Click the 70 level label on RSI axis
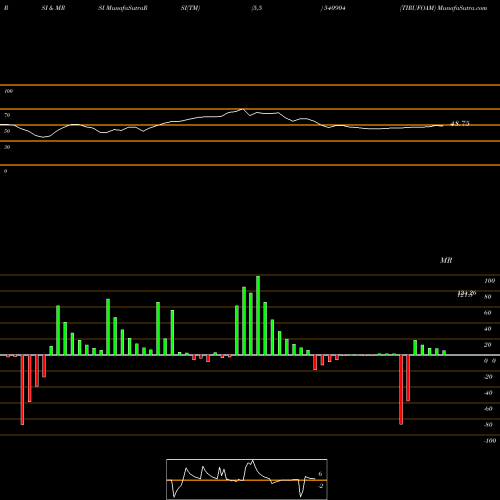The image size is (500, 500). coord(7,115)
